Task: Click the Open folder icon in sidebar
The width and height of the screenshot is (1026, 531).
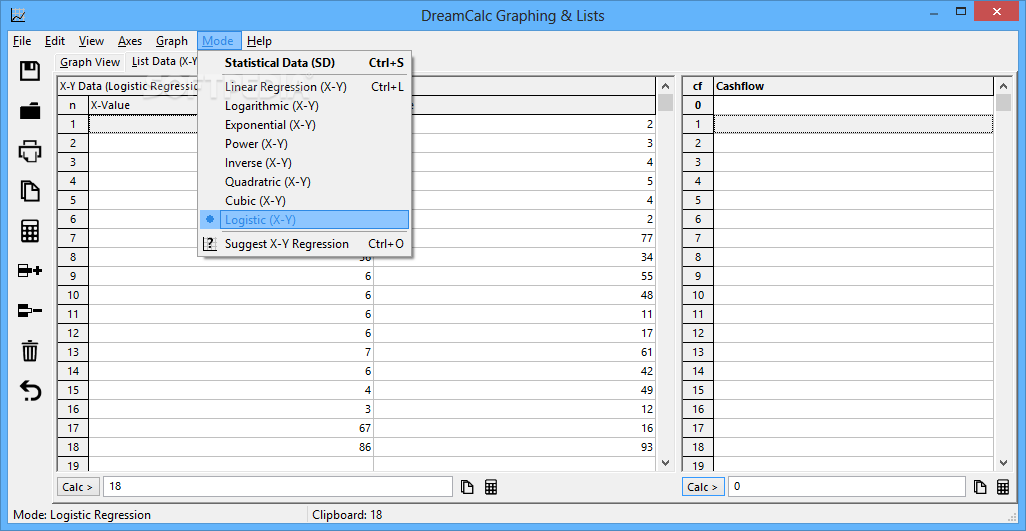Action: click(x=30, y=111)
